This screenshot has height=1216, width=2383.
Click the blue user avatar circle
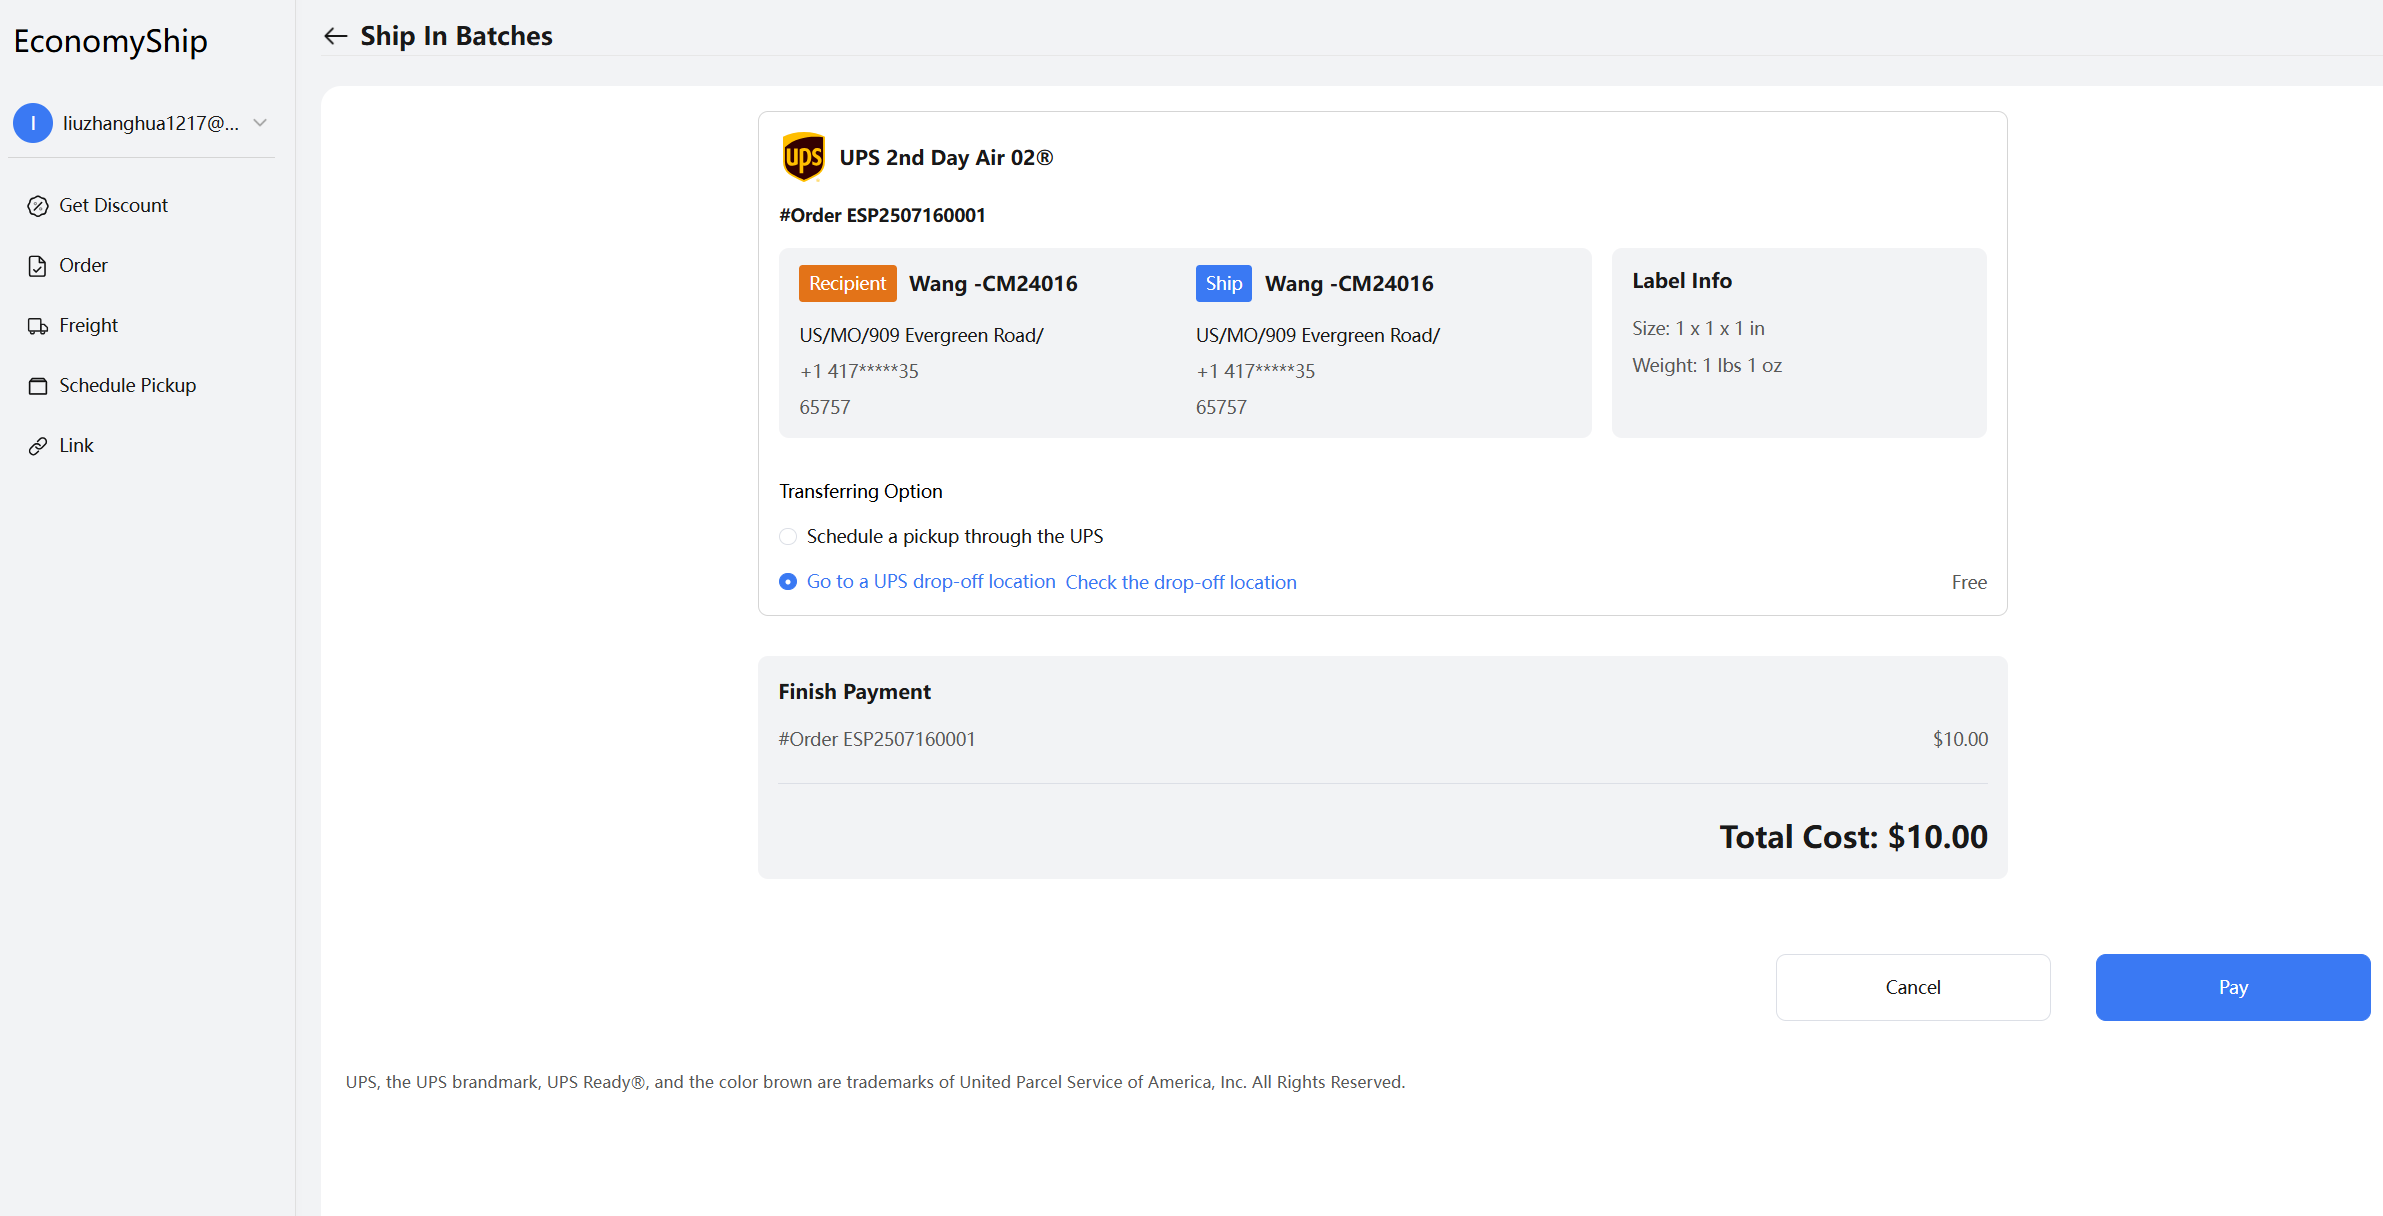point(33,123)
